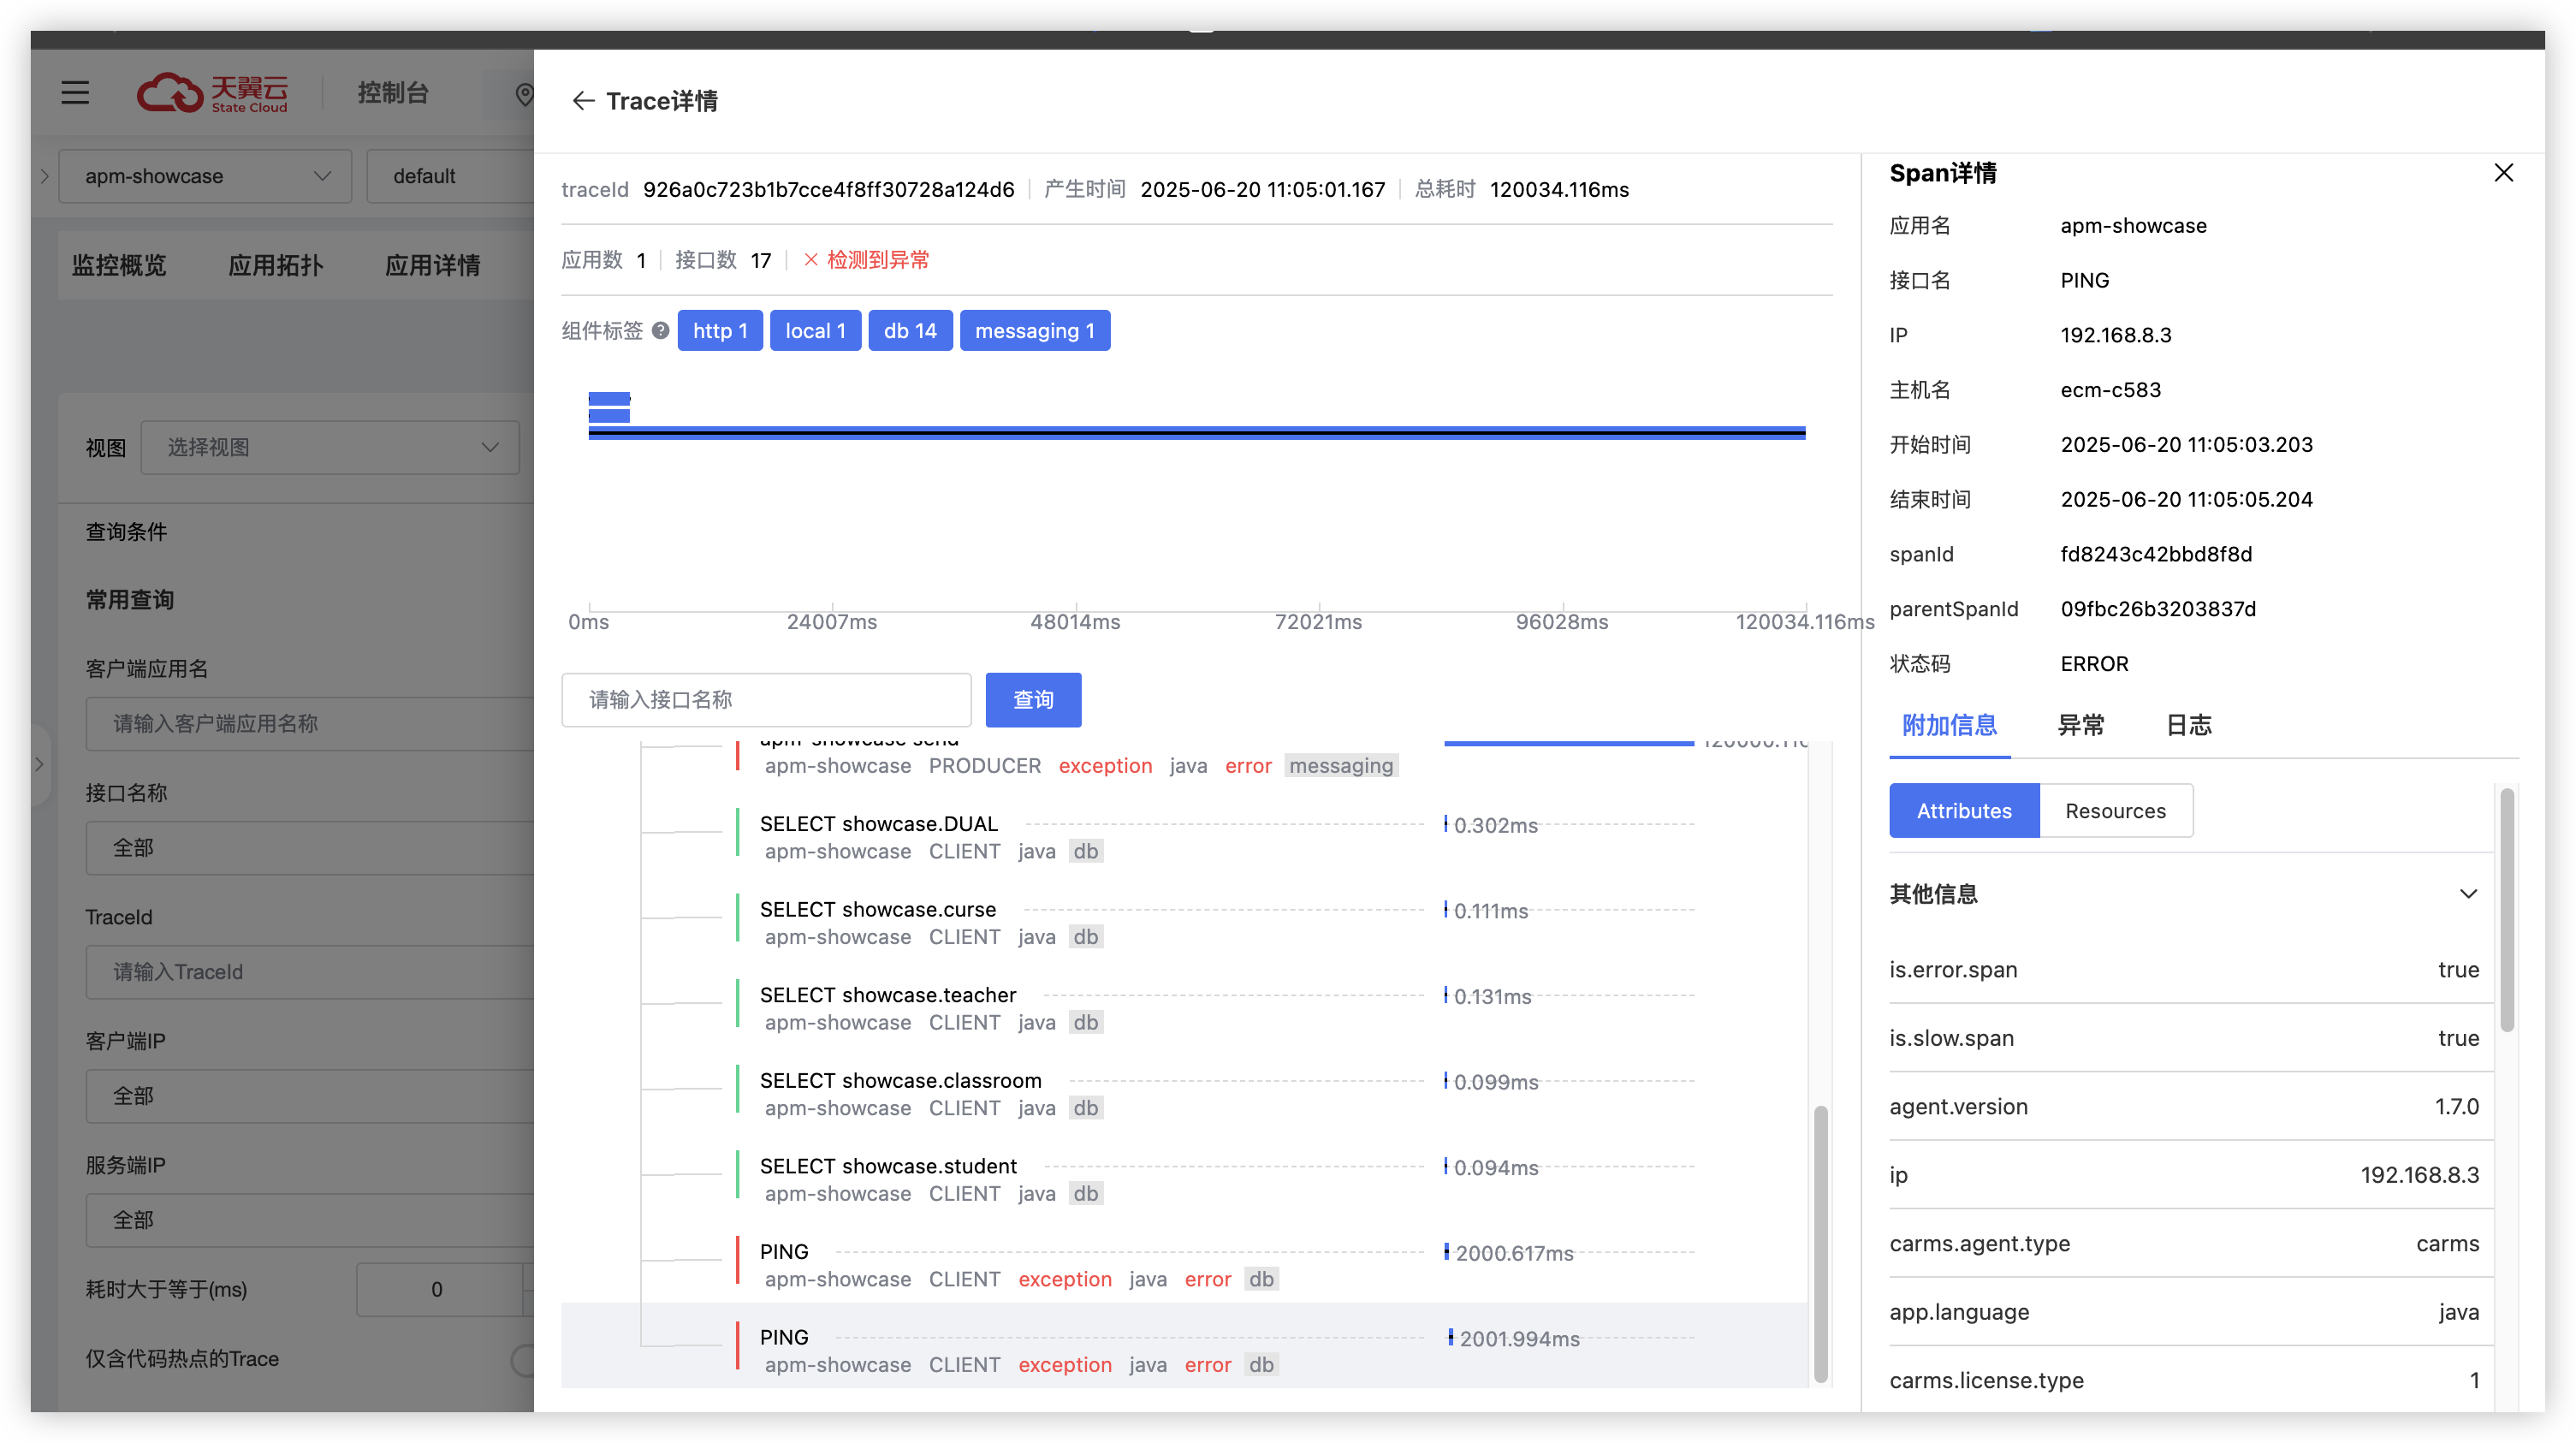The width and height of the screenshot is (2576, 1443).
Task: Click the agent.version attribute row
Action: 2184,1107
